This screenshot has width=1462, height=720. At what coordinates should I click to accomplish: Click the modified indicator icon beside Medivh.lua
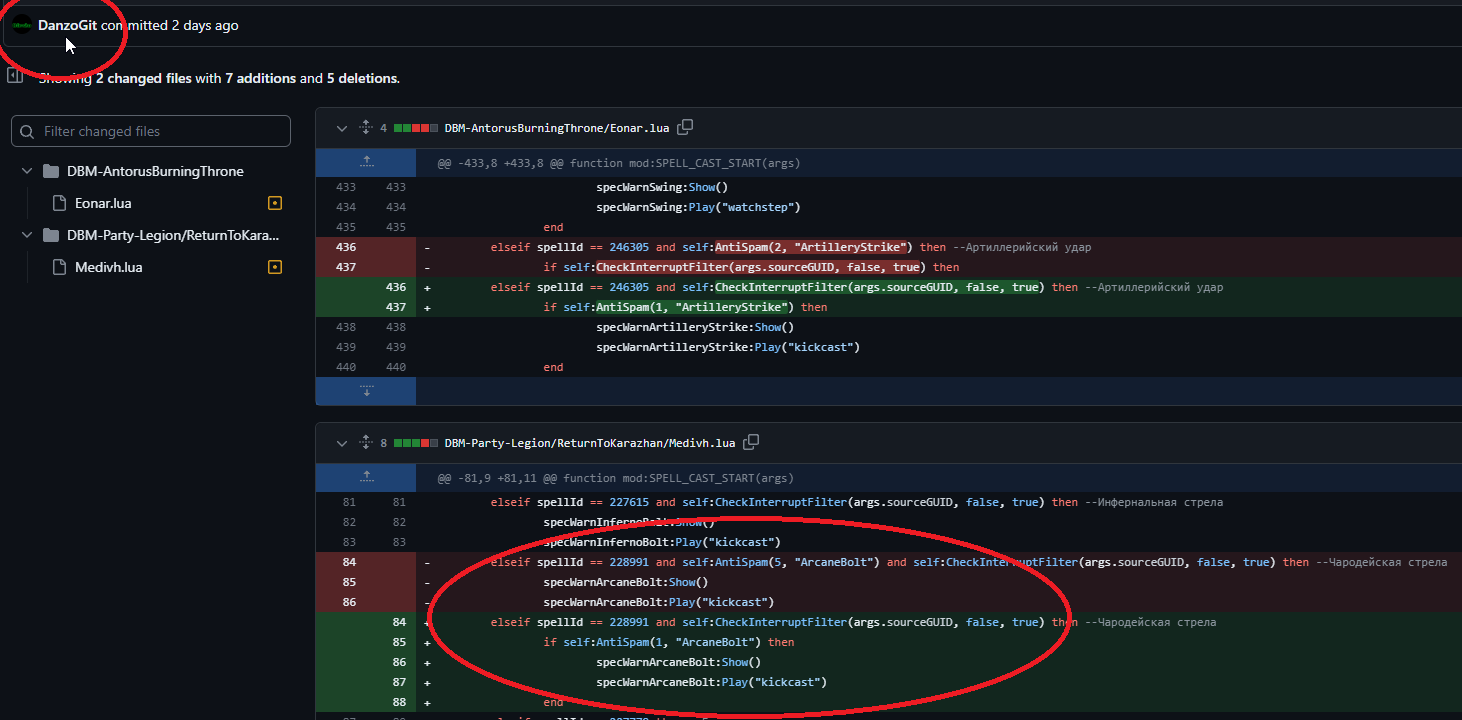point(275,267)
